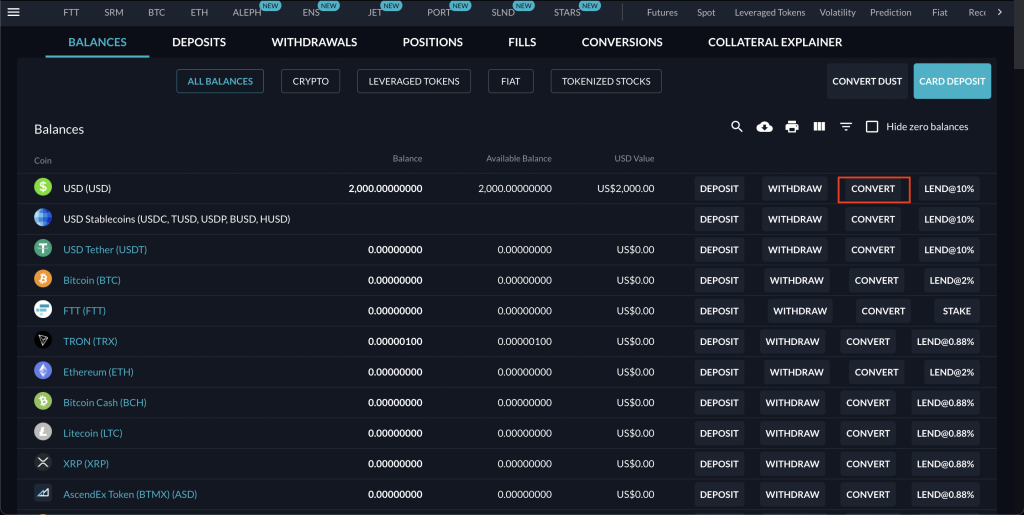Select the STARS market in top bar

coord(567,12)
